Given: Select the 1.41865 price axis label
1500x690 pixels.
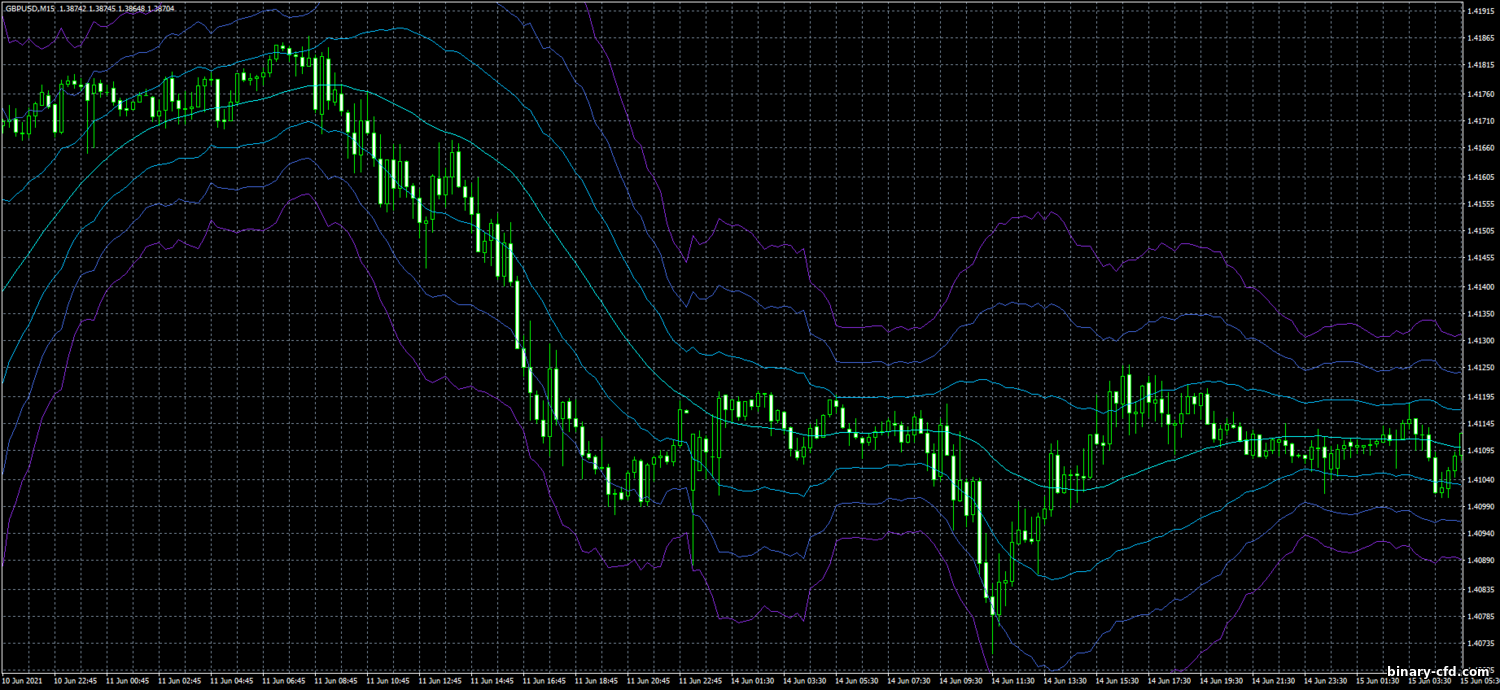Looking at the screenshot, I should [1481, 38].
